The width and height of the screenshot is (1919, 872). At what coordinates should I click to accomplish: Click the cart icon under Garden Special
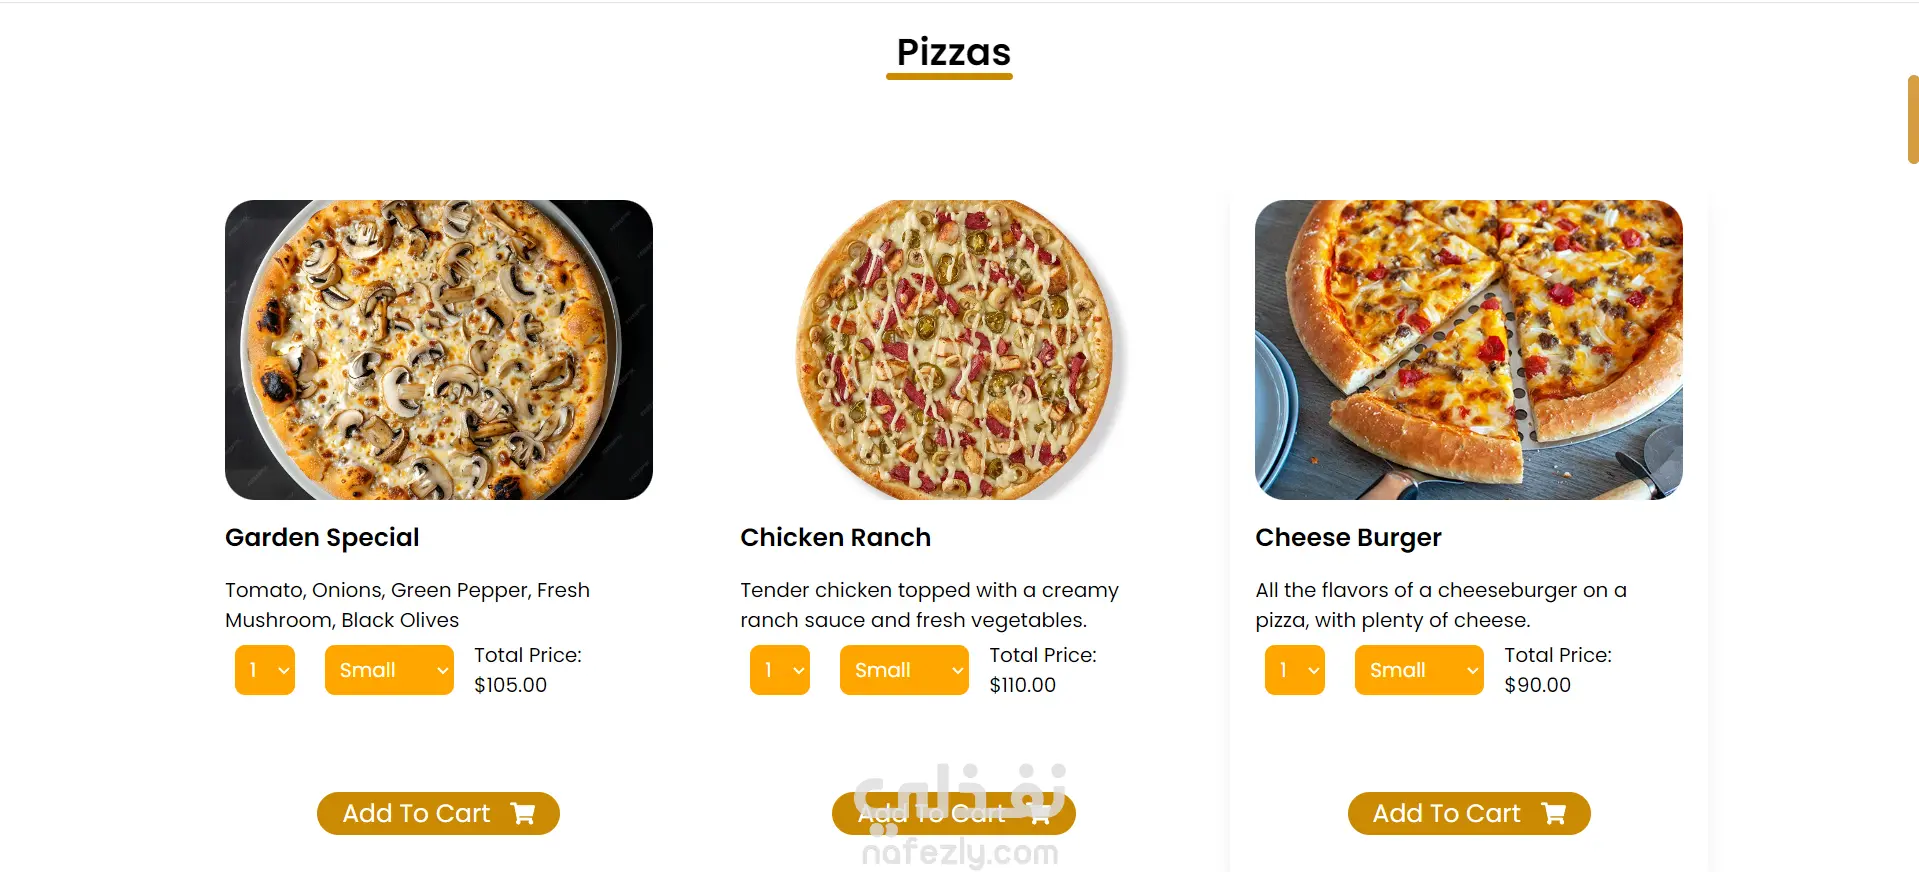pos(523,814)
